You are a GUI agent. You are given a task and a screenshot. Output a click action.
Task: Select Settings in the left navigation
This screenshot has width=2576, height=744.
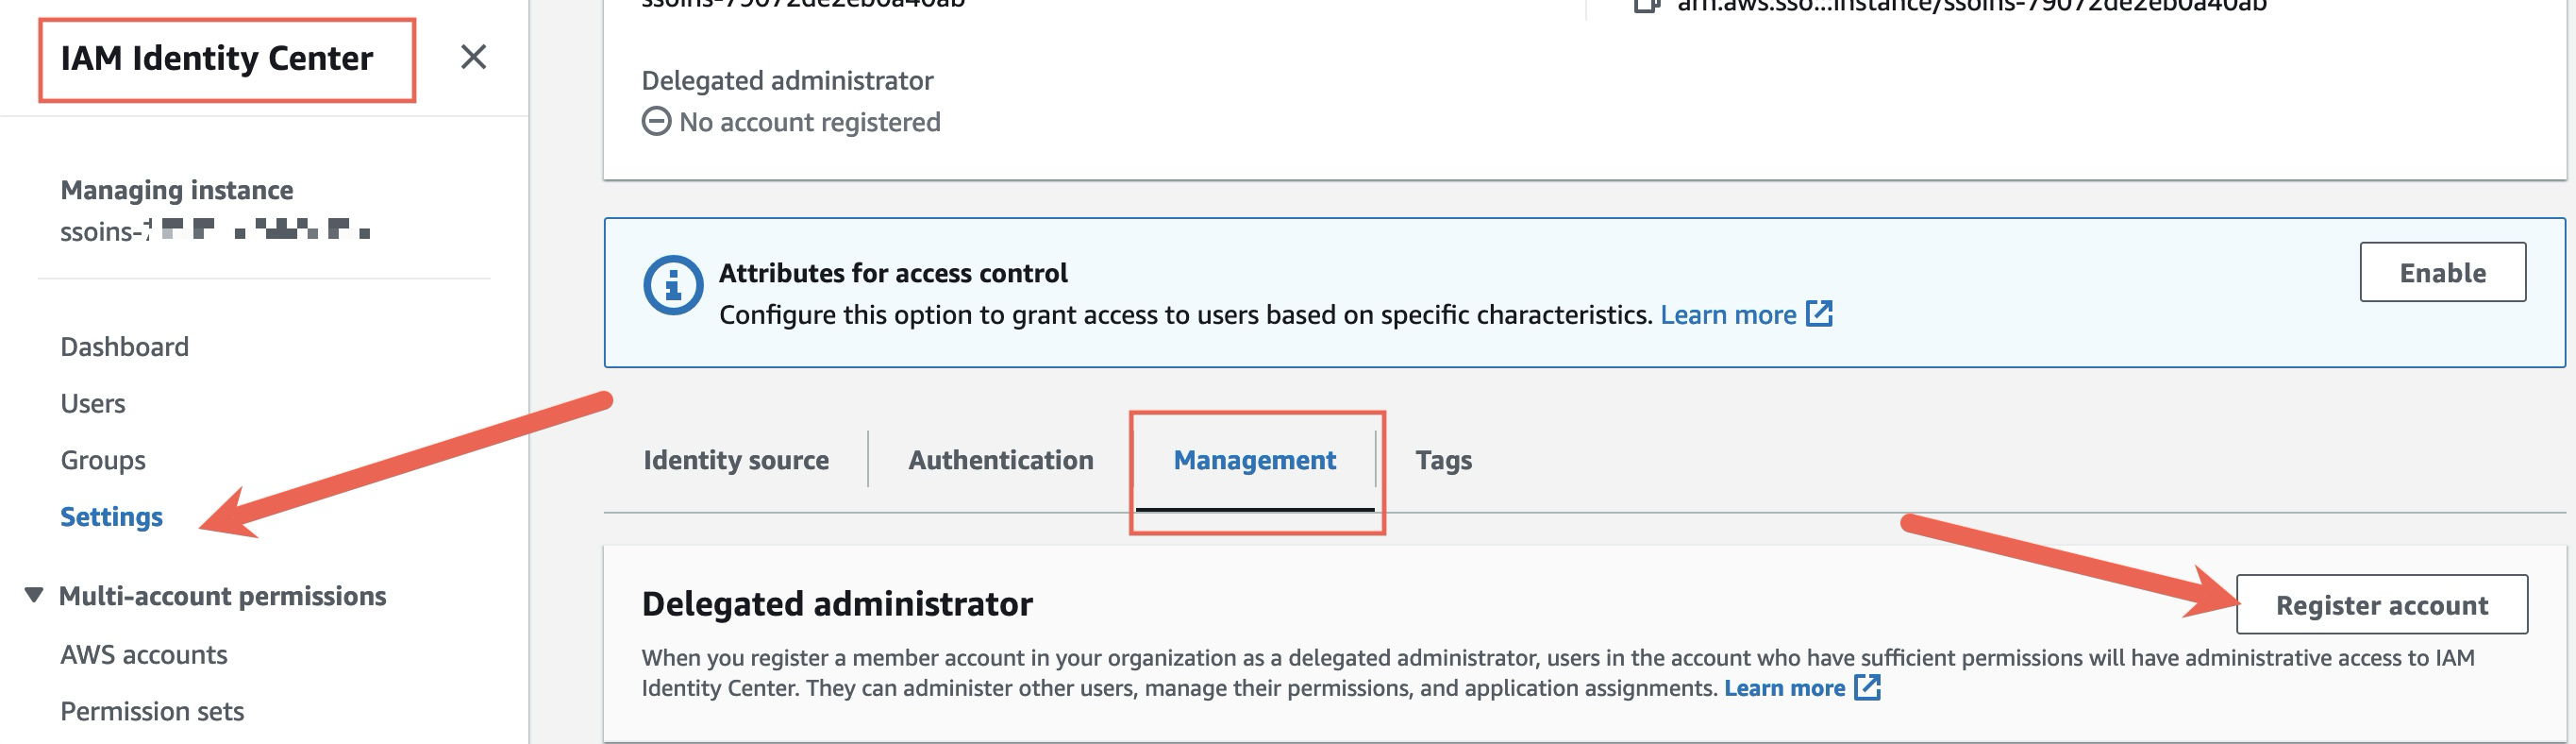[111, 517]
